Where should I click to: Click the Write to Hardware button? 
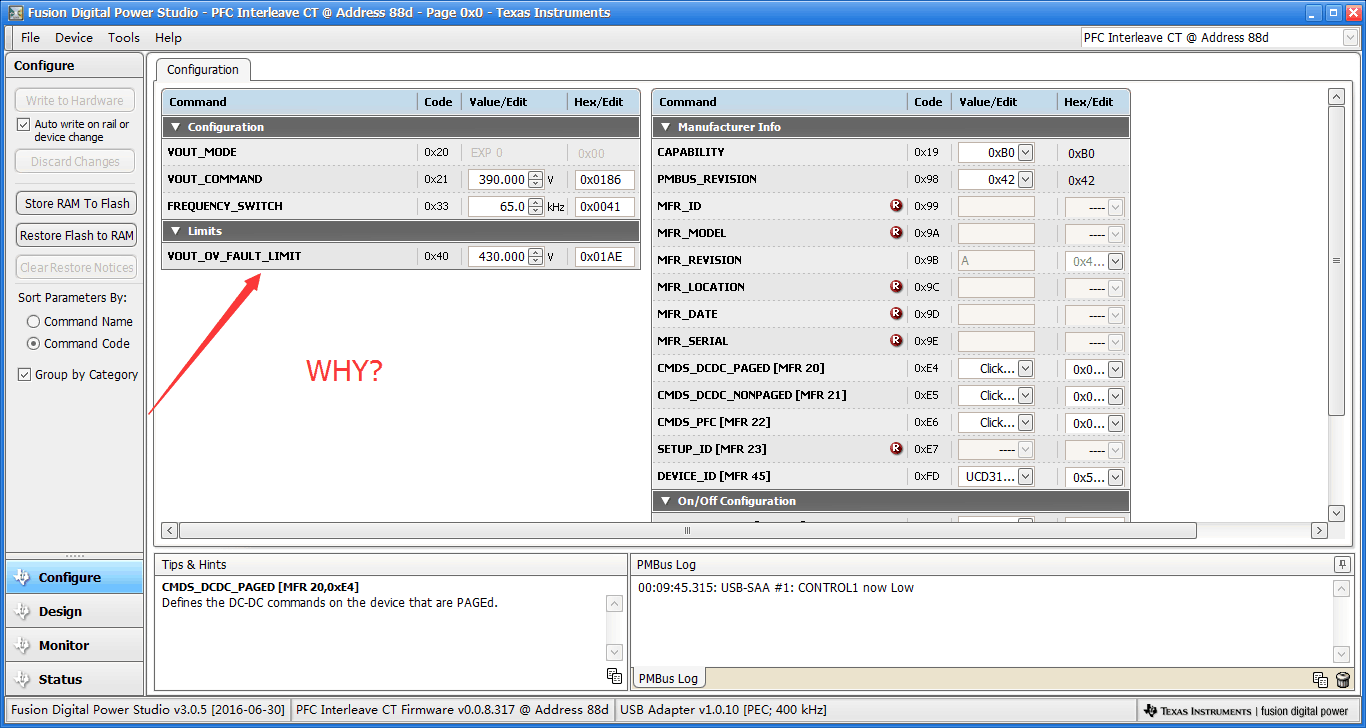click(x=75, y=100)
